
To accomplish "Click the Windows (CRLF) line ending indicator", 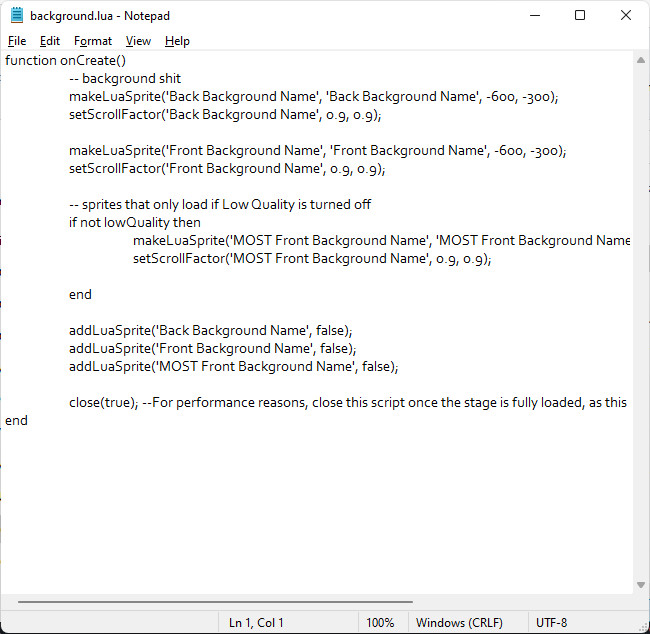I will click(459, 622).
